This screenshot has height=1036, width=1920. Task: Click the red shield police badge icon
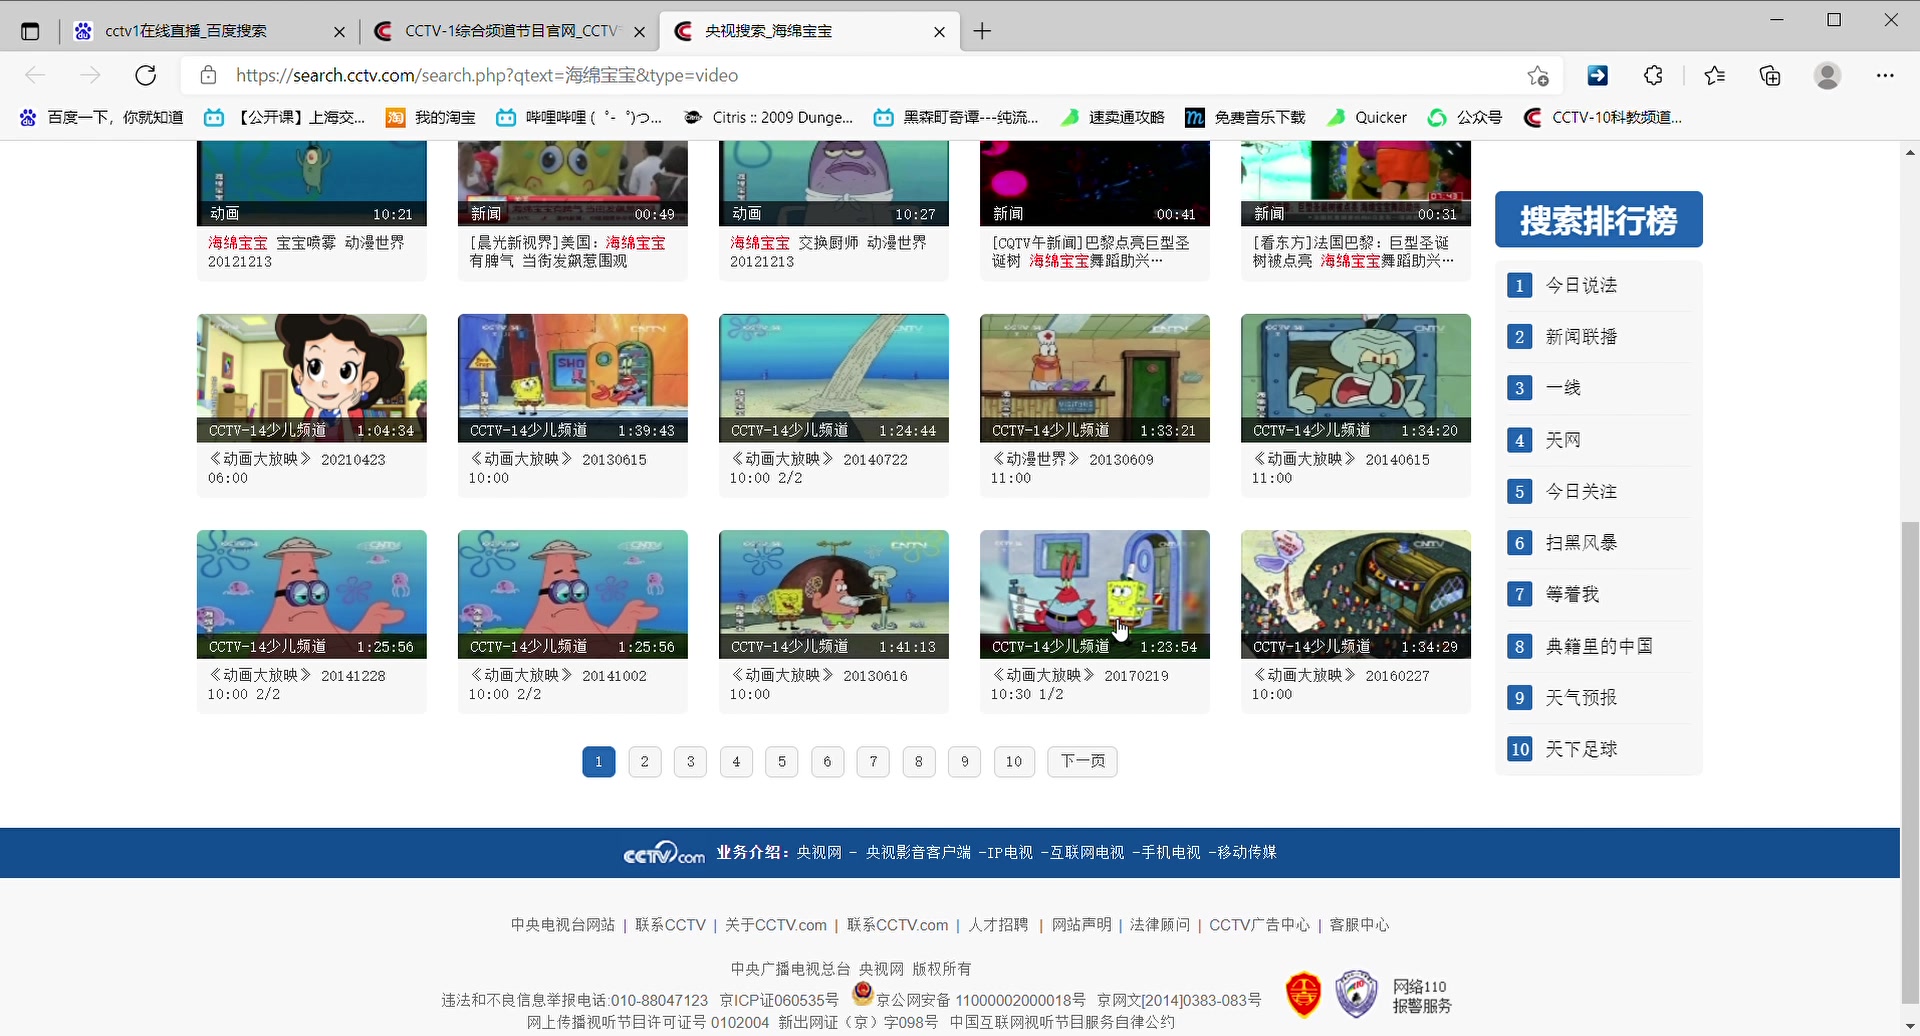1303,994
